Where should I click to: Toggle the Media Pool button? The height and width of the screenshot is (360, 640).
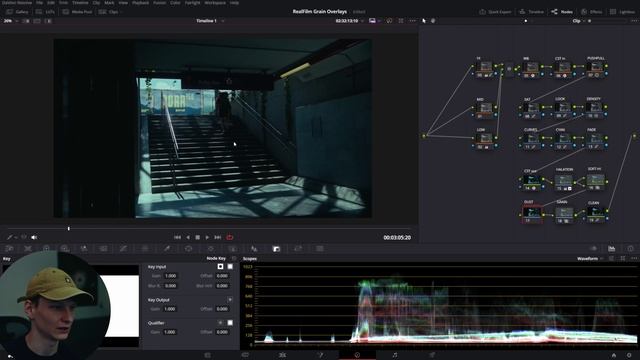click(x=77, y=12)
